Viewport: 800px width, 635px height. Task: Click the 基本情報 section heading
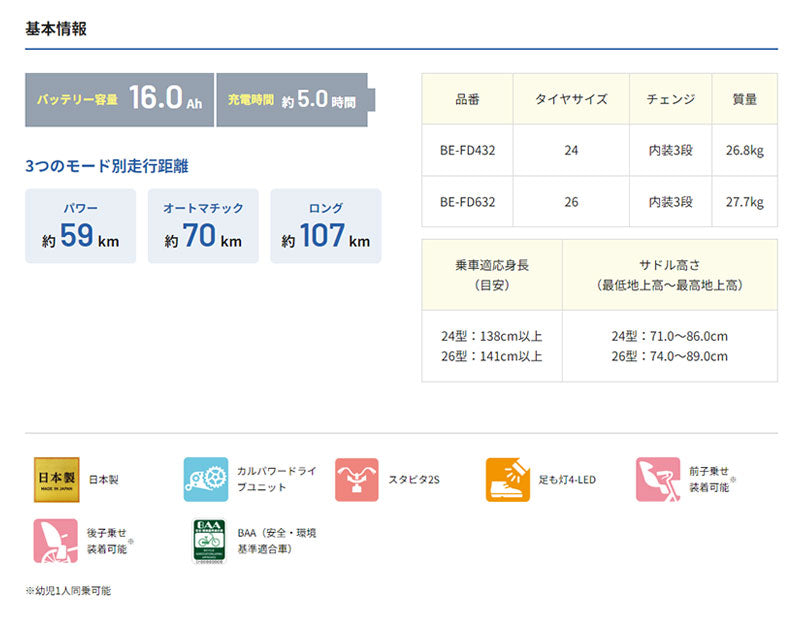coord(56,29)
